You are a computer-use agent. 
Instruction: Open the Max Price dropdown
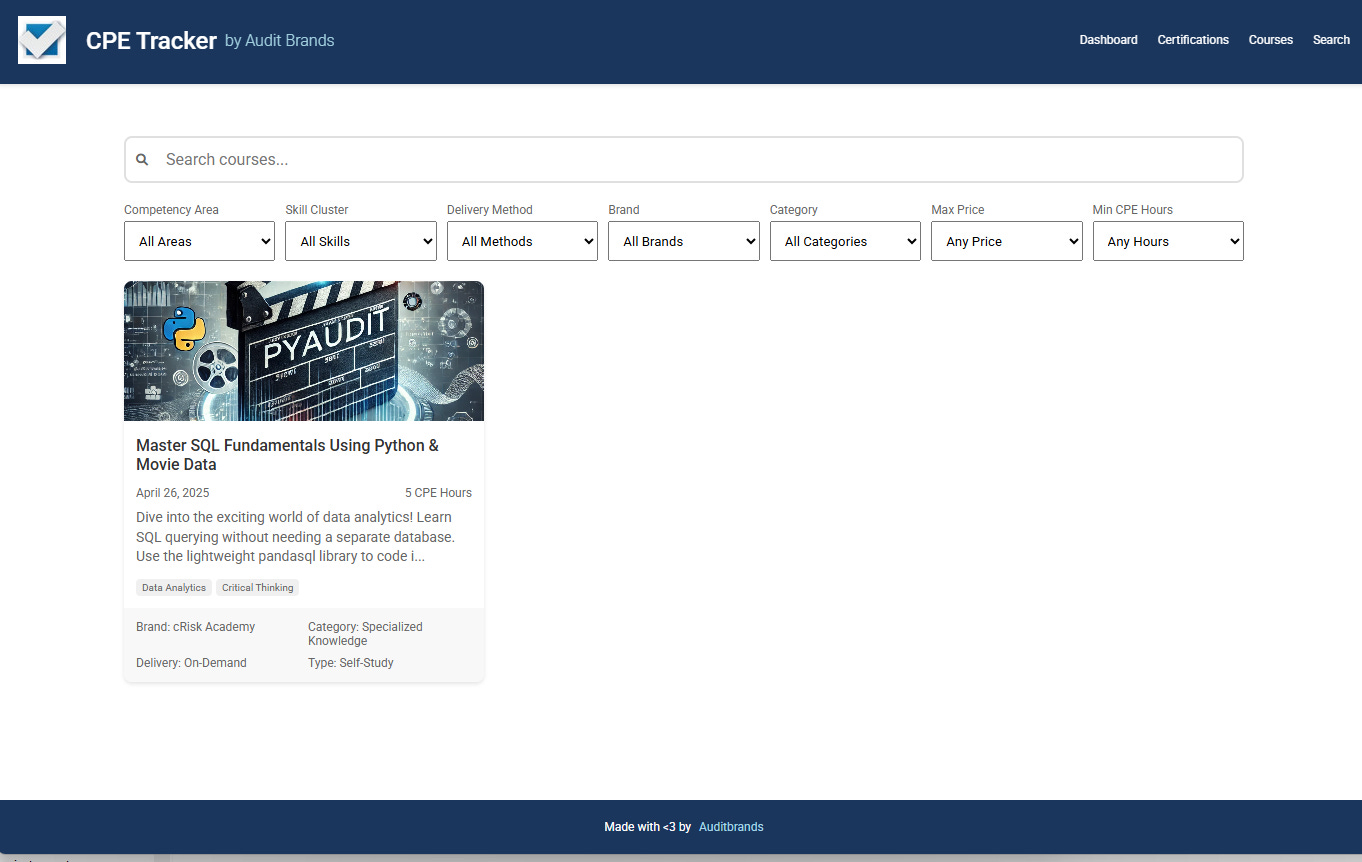pos(1007,241)
